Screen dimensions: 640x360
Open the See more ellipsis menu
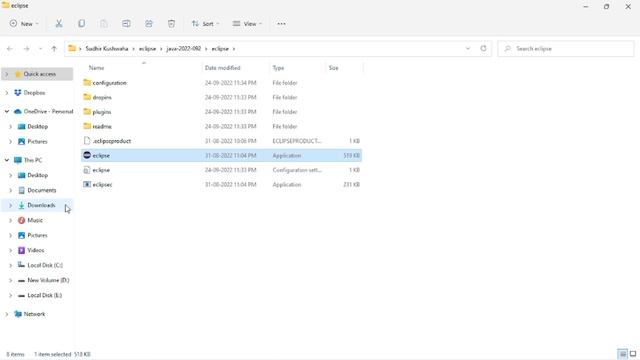pos(281,24)
